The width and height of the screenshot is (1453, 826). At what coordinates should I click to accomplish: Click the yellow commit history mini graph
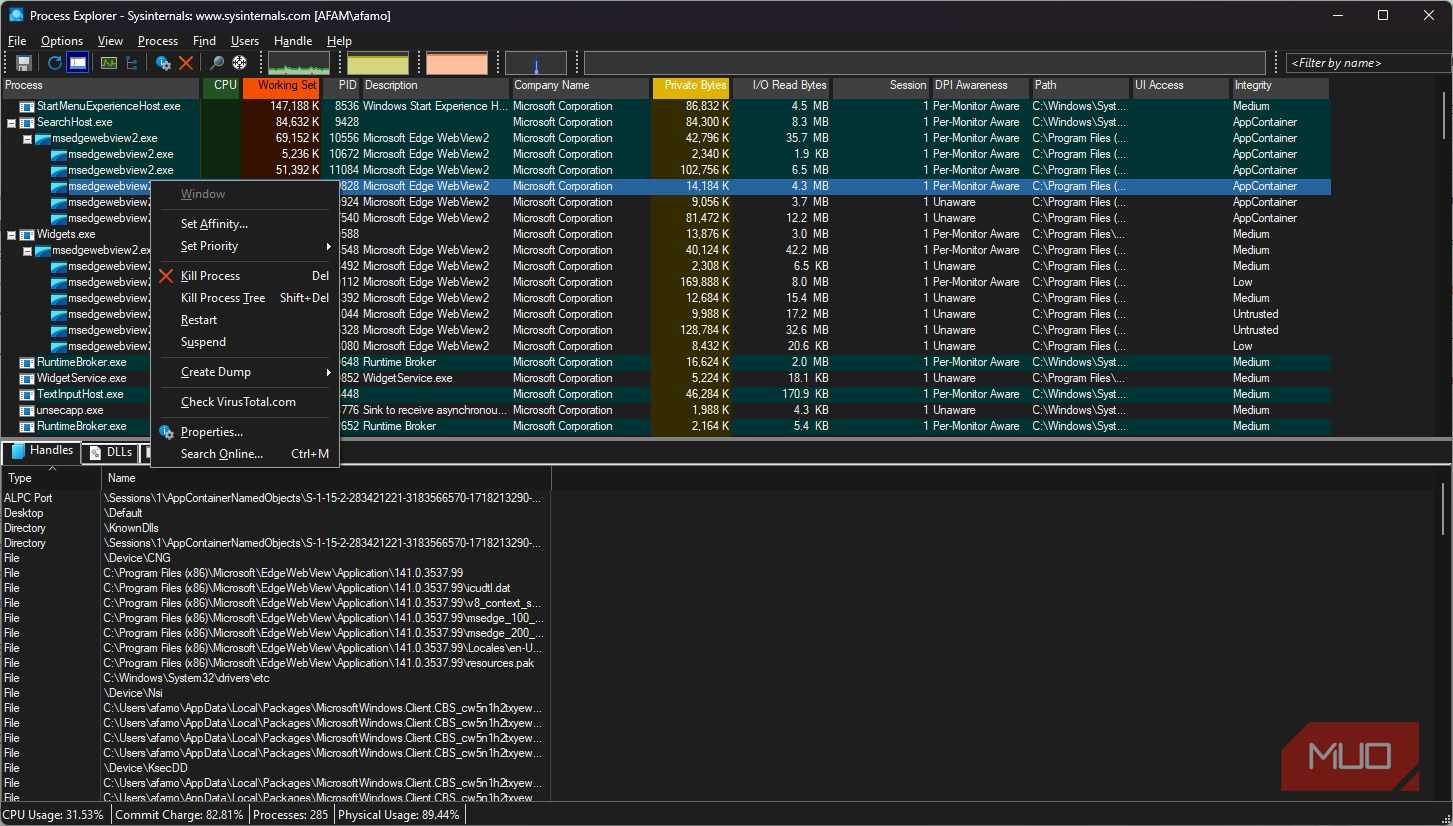(x=378, y=63)
